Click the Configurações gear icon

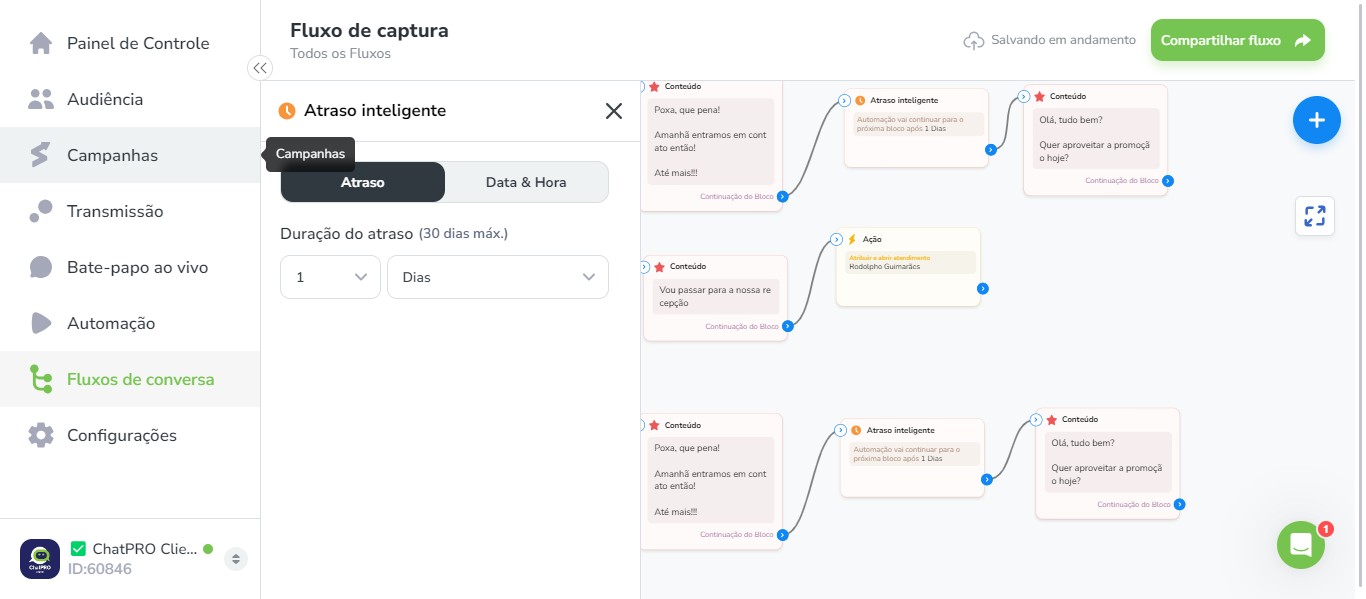pos(41,435)
